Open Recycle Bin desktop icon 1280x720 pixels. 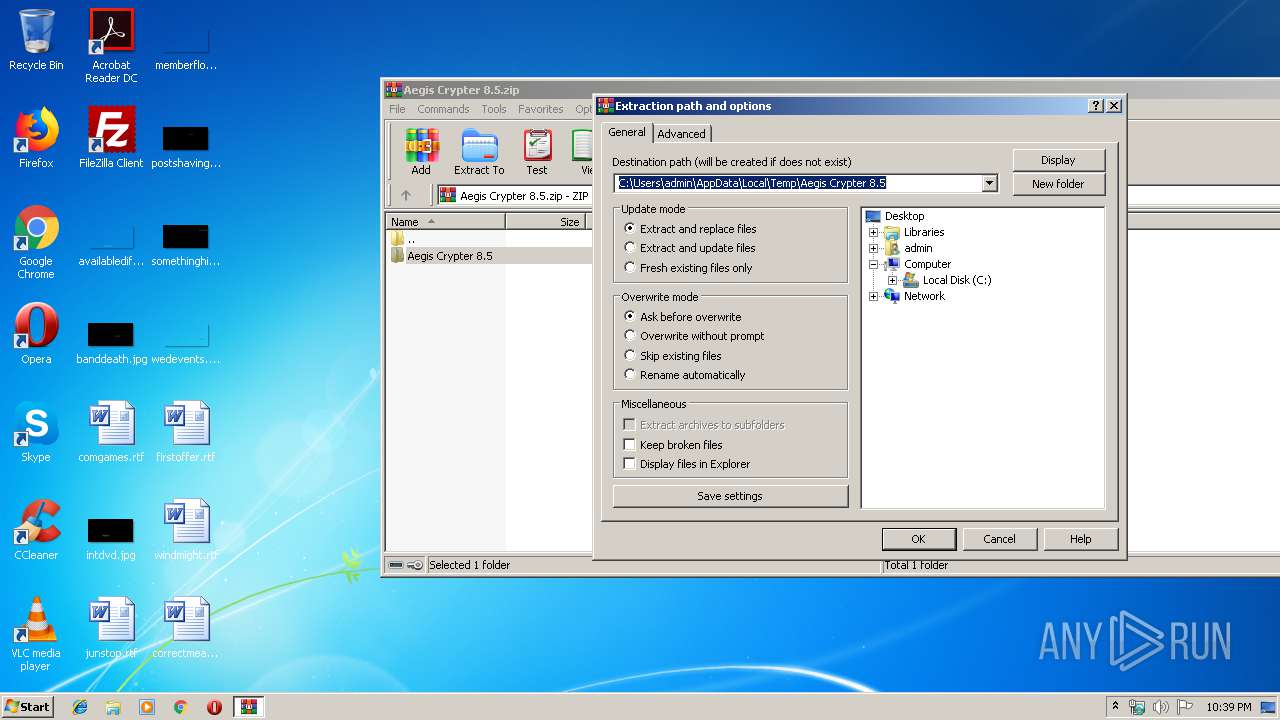[36, 40]
